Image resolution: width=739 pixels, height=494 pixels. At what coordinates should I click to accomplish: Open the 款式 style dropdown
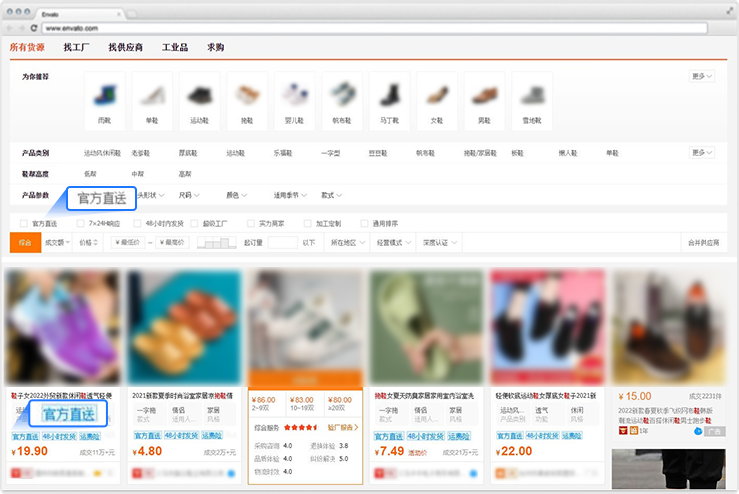click(331, 195)
